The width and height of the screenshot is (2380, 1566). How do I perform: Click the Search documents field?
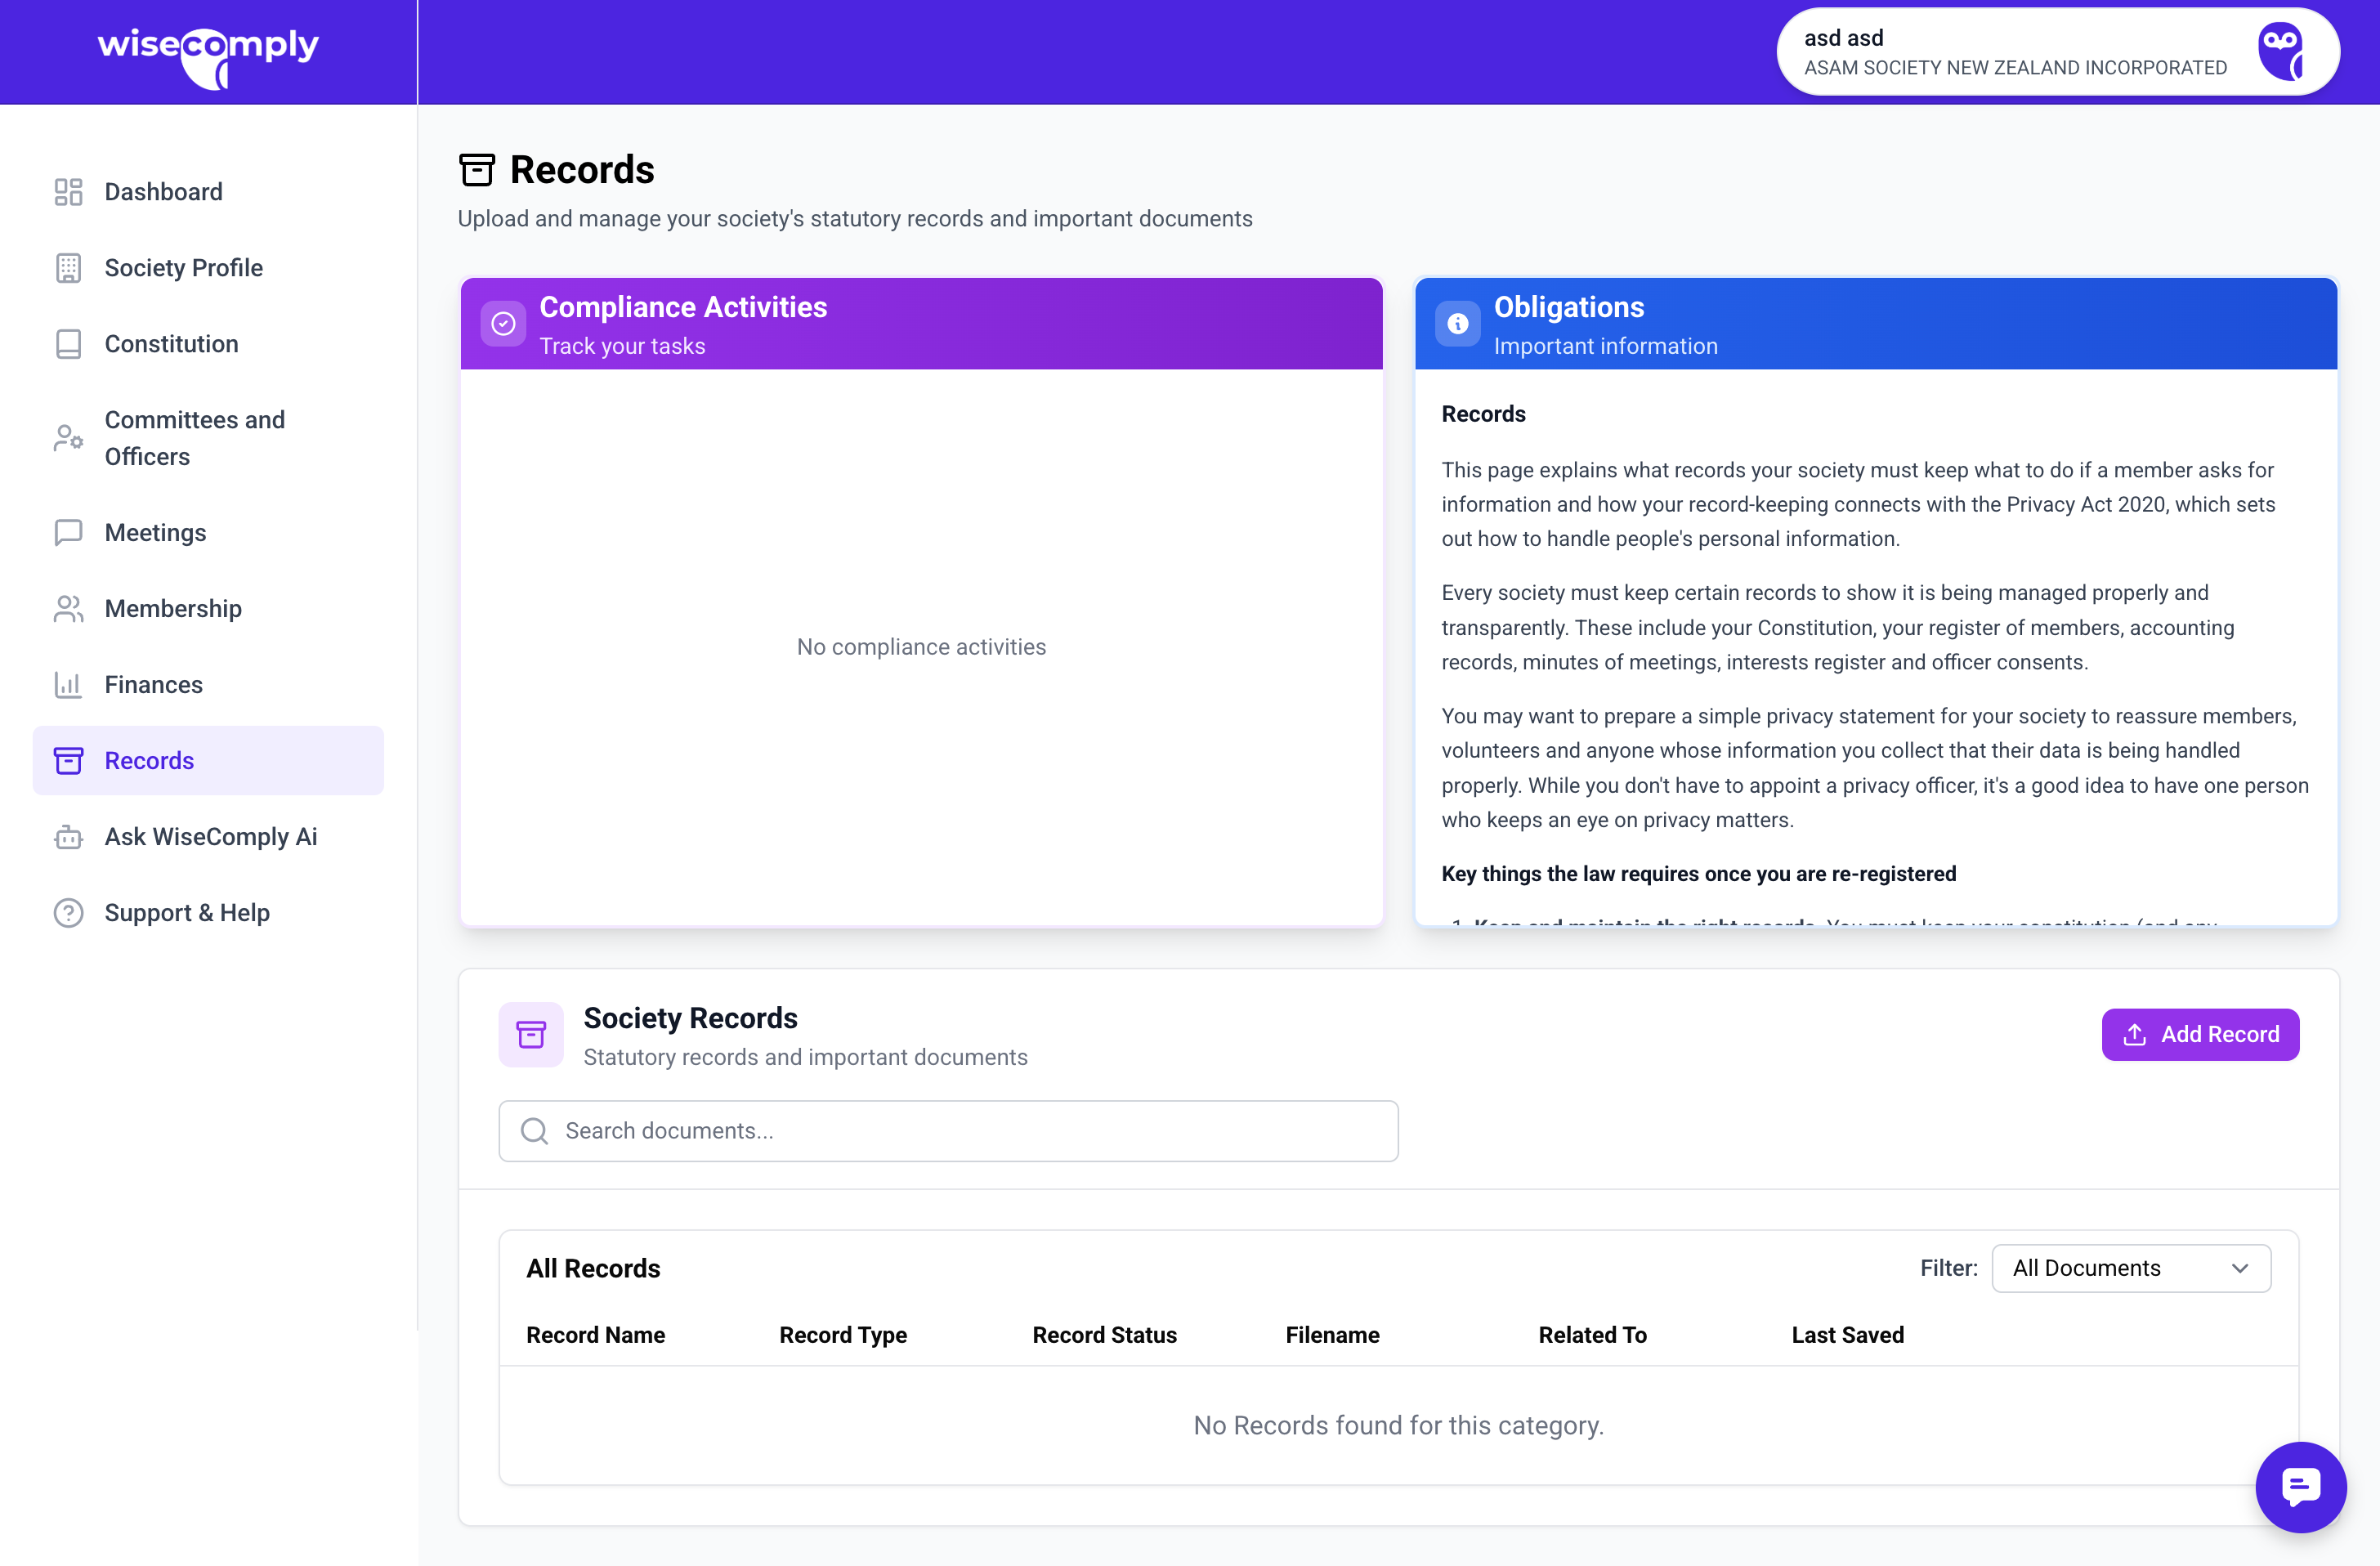point(948,1131)
